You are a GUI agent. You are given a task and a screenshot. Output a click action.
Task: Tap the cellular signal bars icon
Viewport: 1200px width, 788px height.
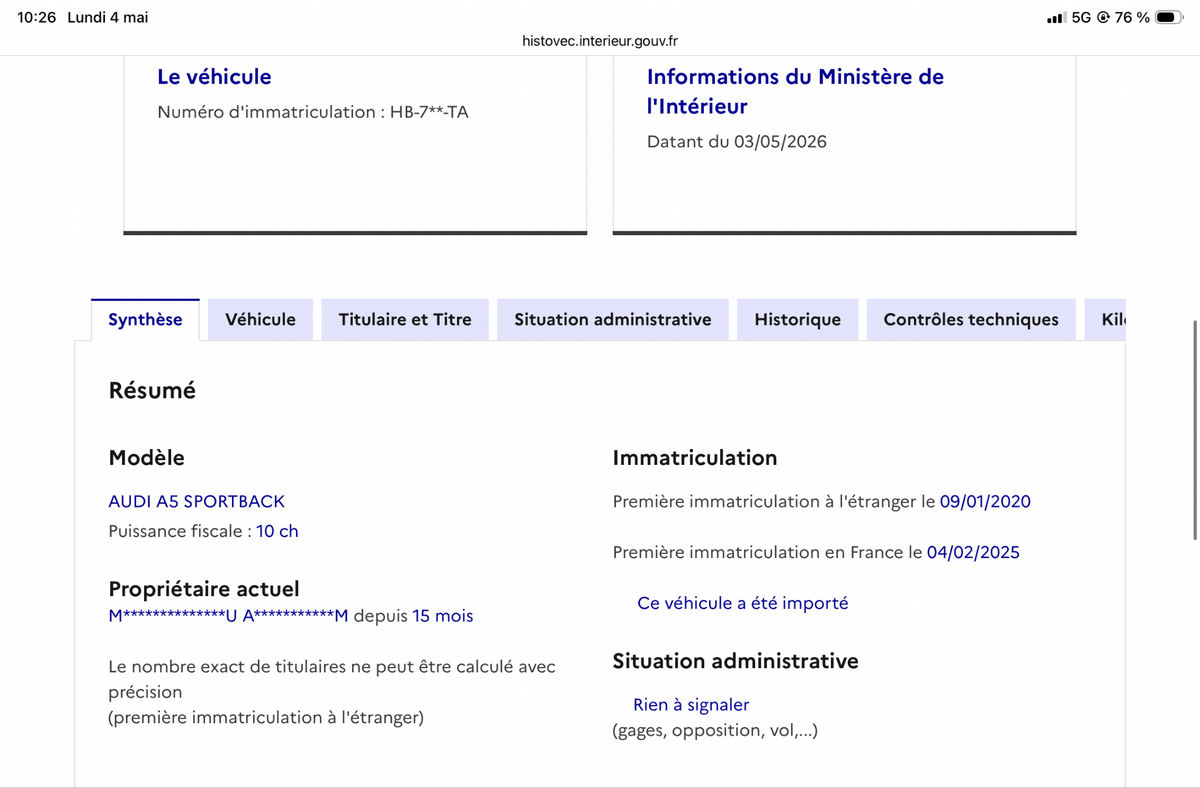click(1055, 18)
